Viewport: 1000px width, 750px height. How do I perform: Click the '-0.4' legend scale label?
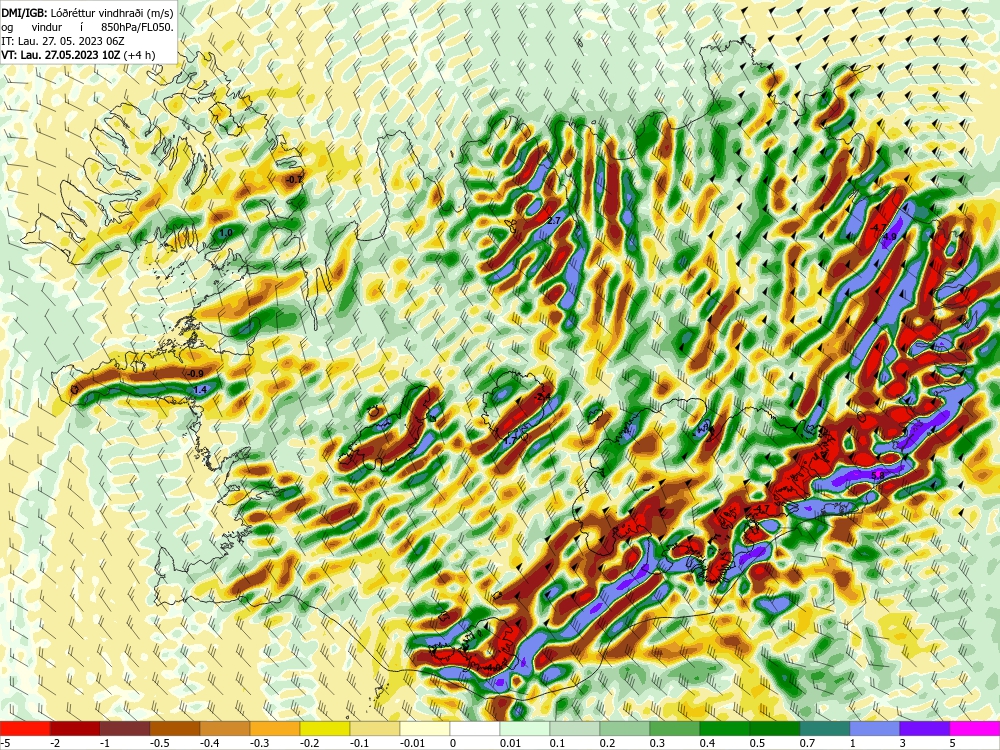[x=209, y=743]
